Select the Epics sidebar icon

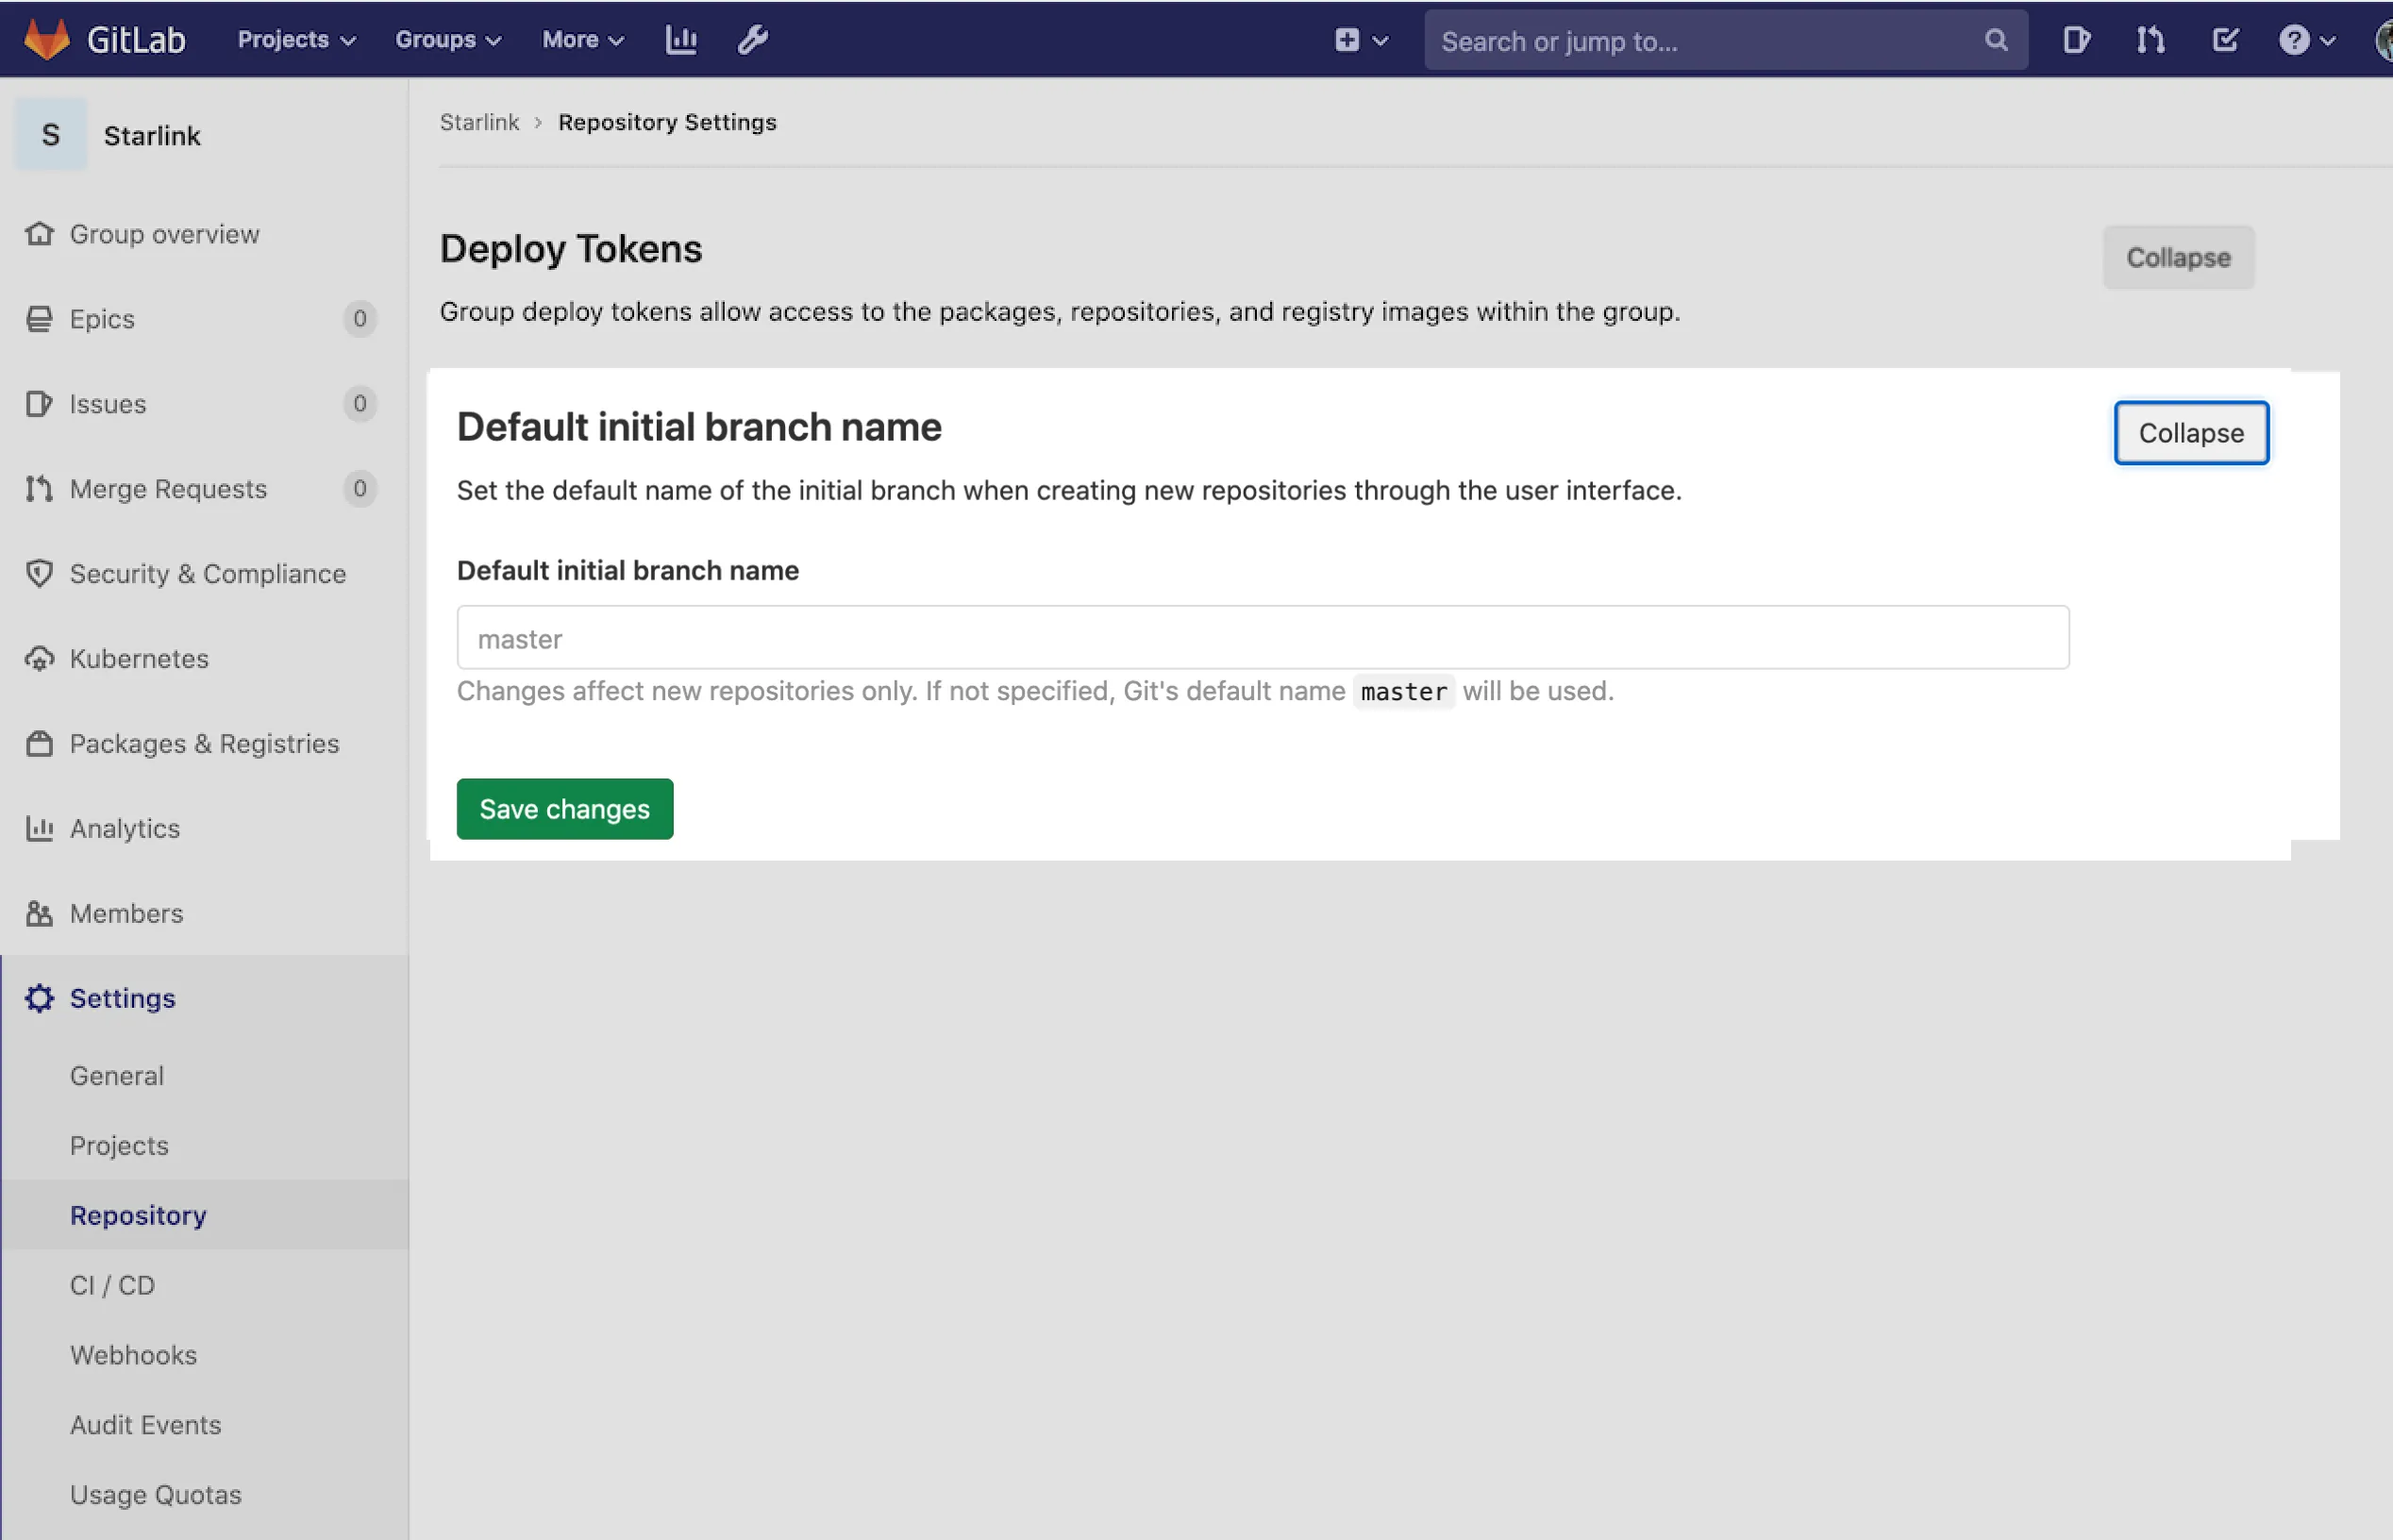click(39, 318)
